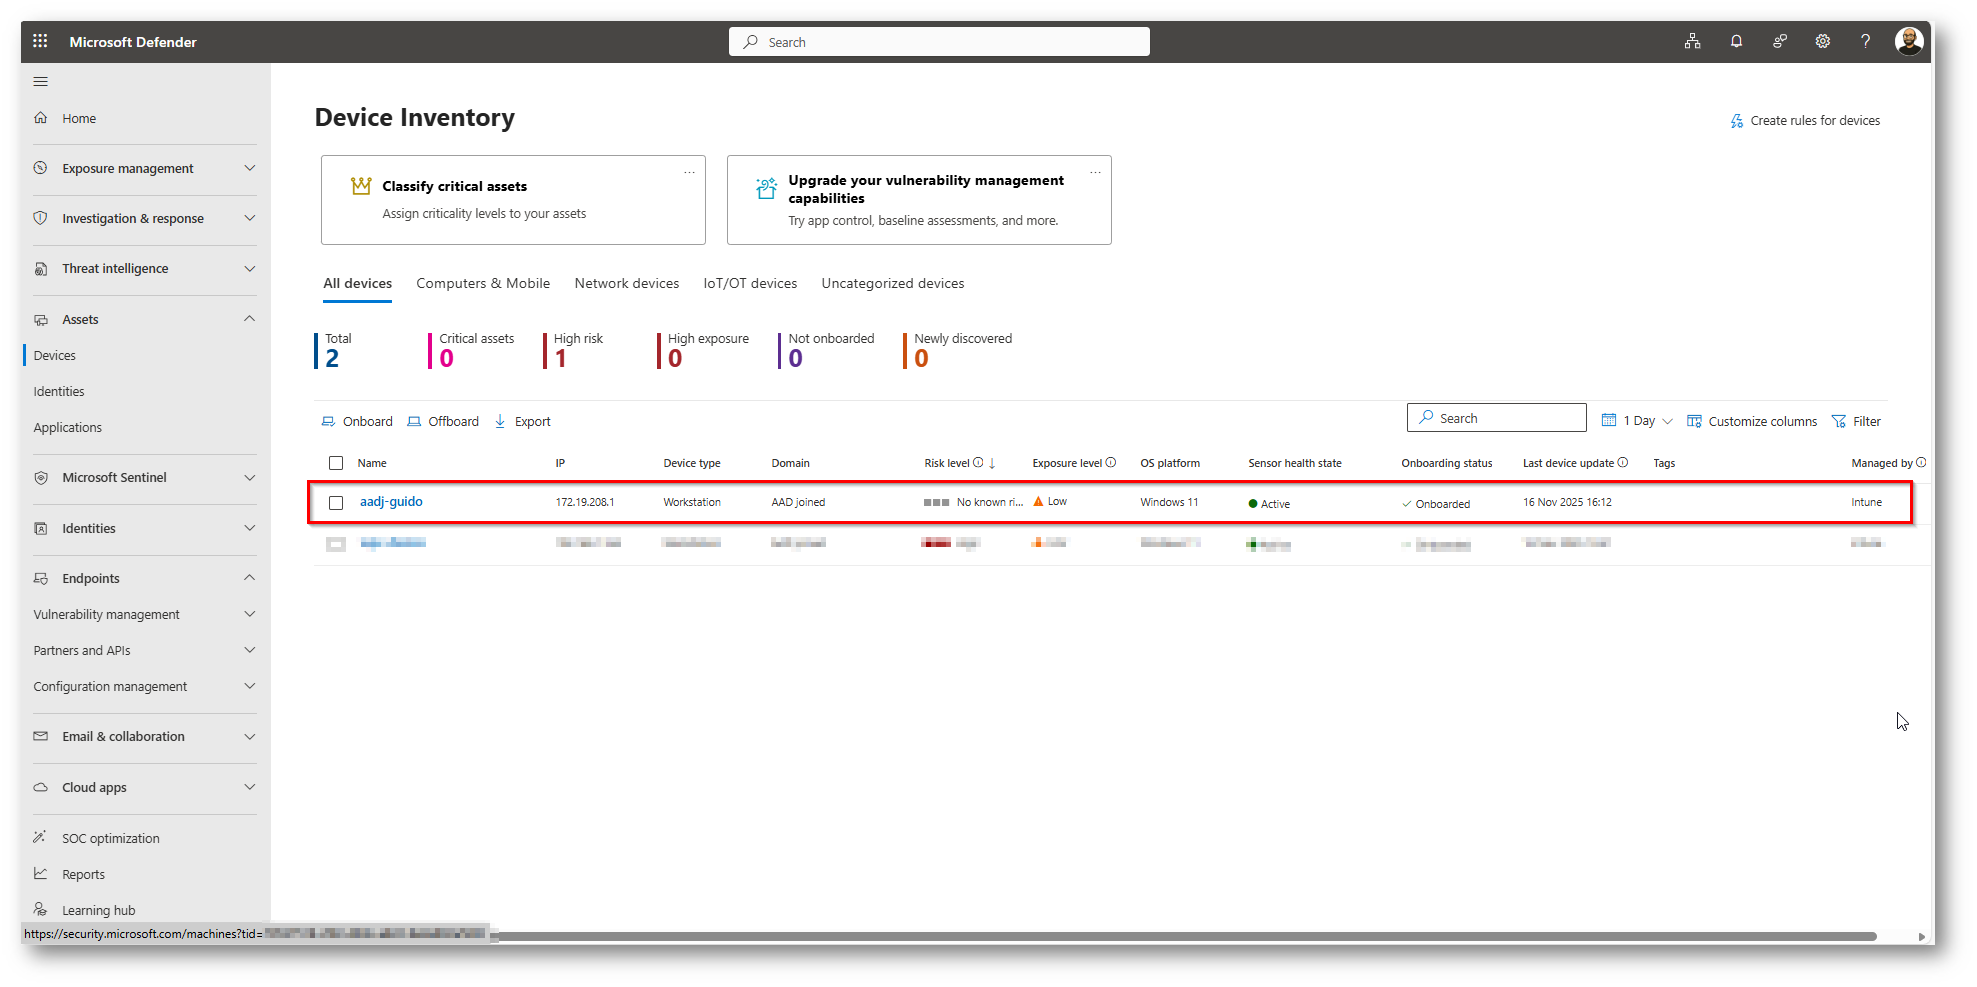Image resolution: width=1977 pixels, height=987 pixels.
Task: Expand the Microsoft Sentinel chevron
Action: coord(250,478)
